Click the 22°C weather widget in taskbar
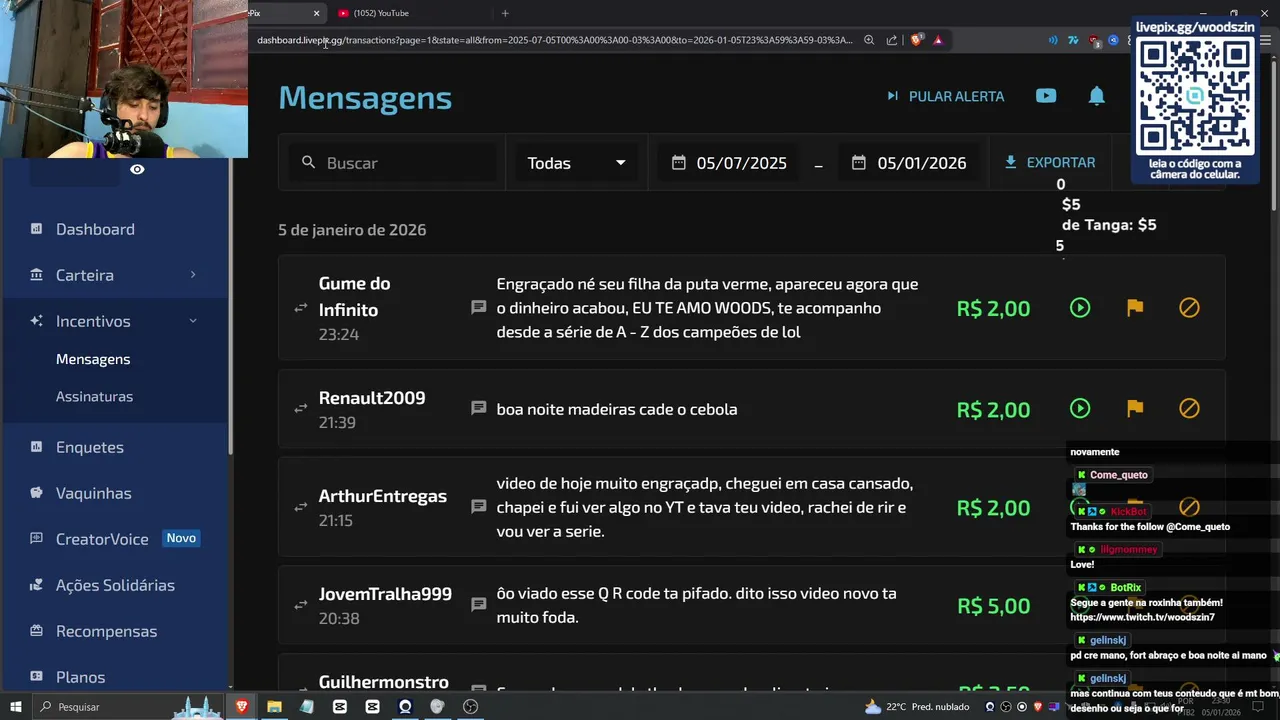The height and width of the screenshot is (720, 1280). click(x=917, y=706)
